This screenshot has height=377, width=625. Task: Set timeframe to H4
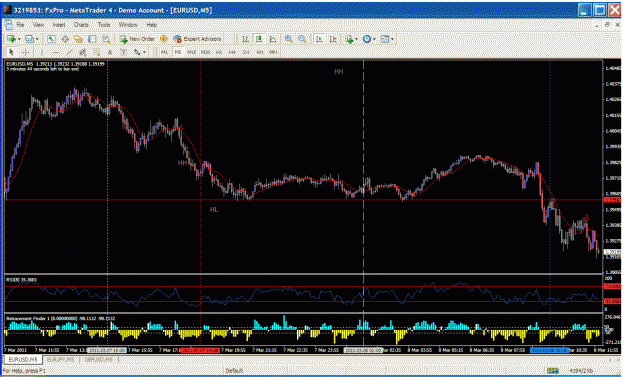pos(232,52)
